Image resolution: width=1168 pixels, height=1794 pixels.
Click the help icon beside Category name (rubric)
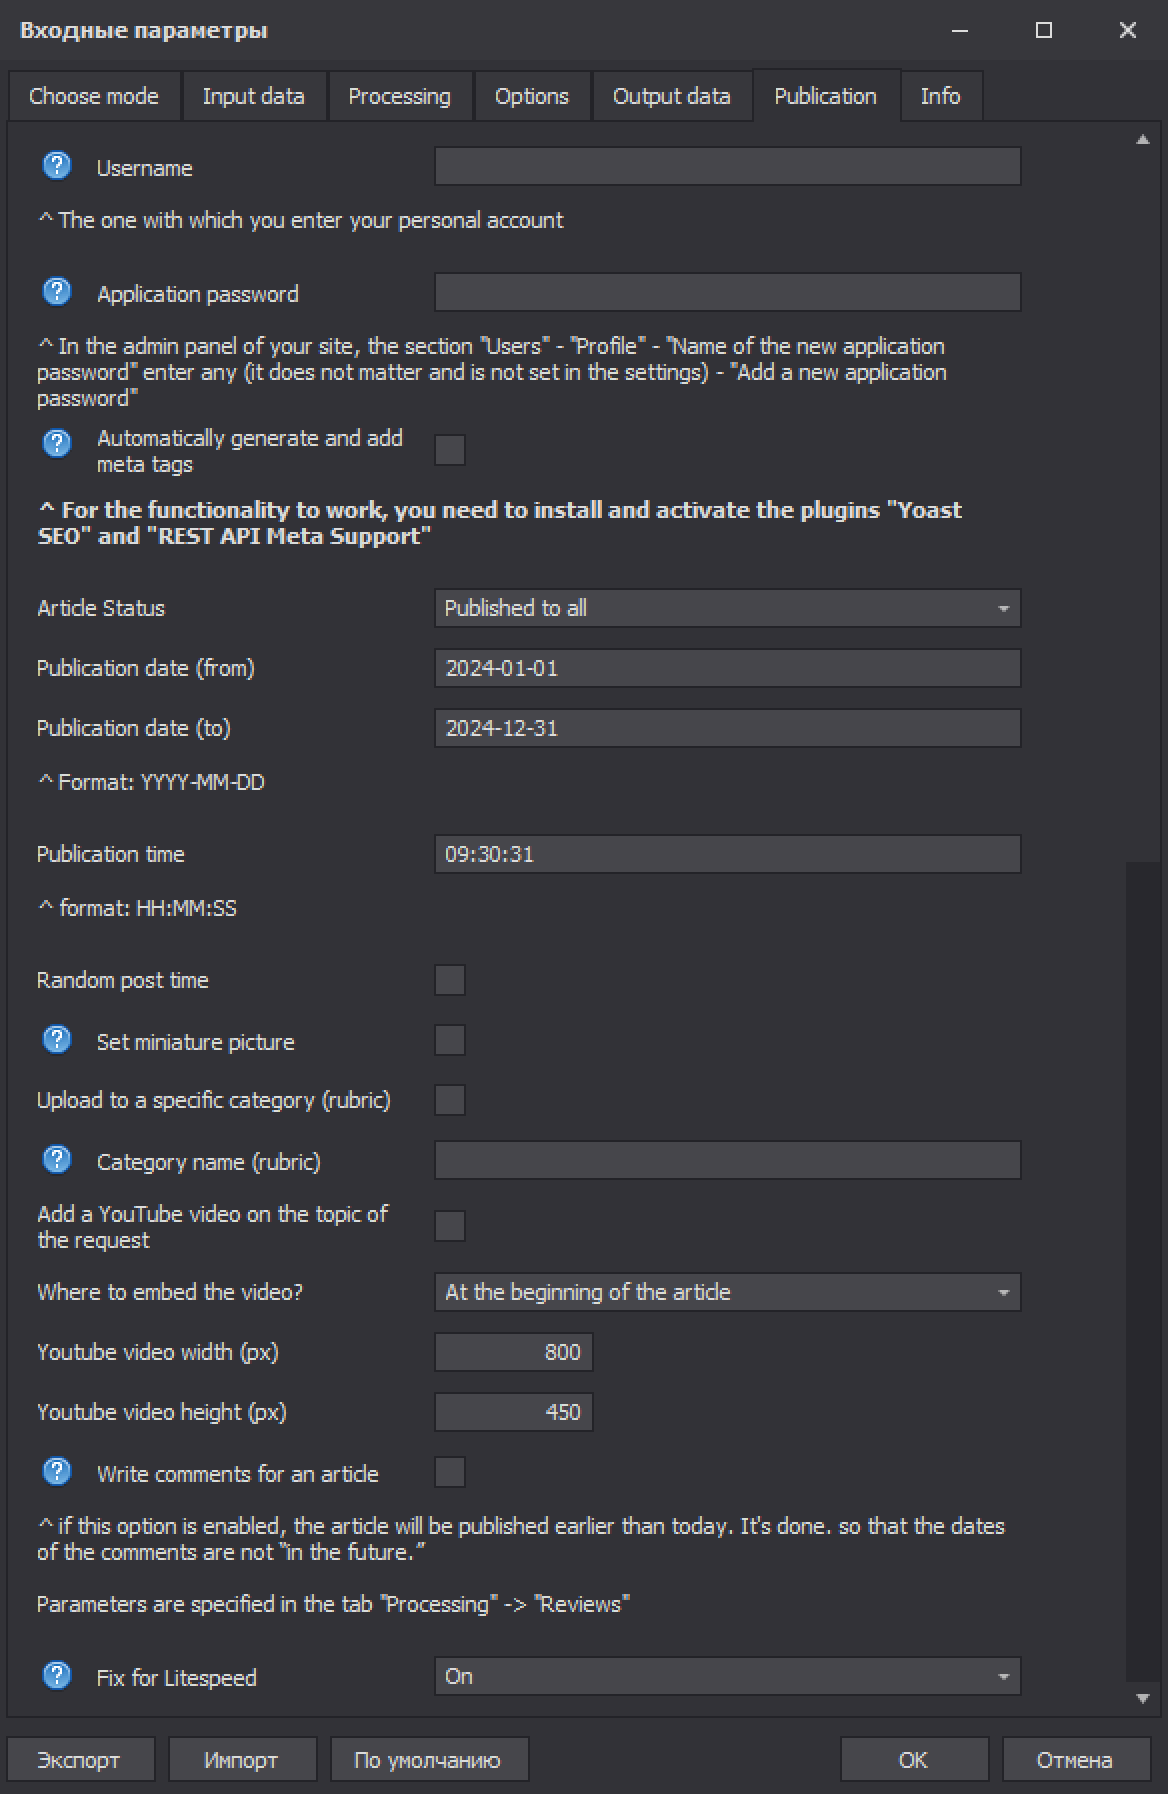pos(57,1160)
